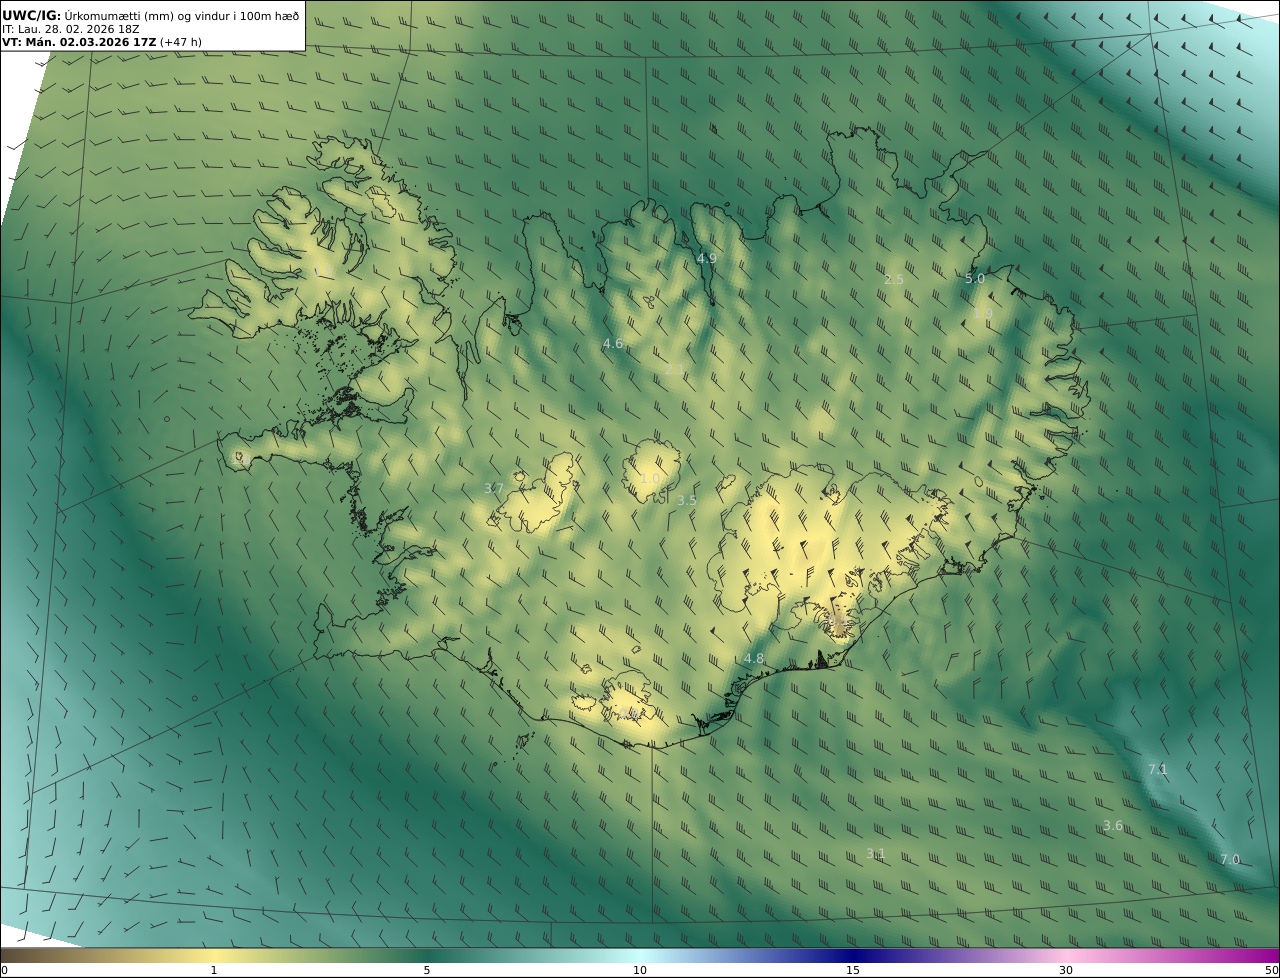Image resolution: width=1280 pixels, height=978 pixels.
Task: Click the 3.1 value label over the sea
Action: point(876,853)
